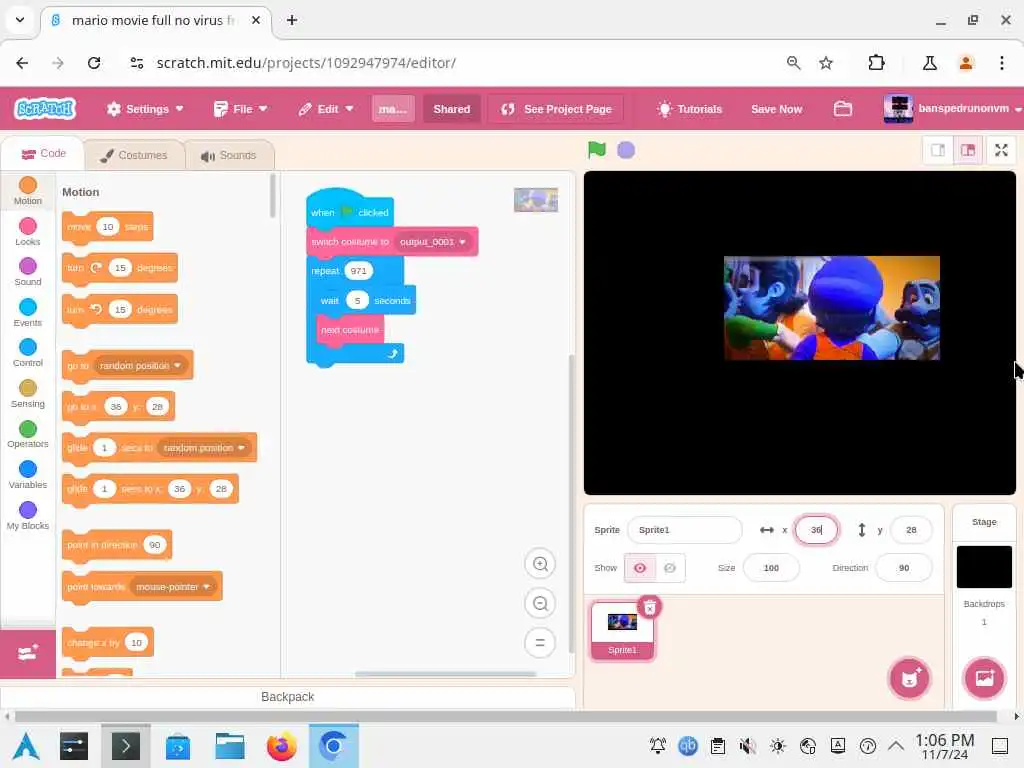Viewport: 1024px width, 768px height.
Task: Click See Project Page button
Action: coord(556,109)
